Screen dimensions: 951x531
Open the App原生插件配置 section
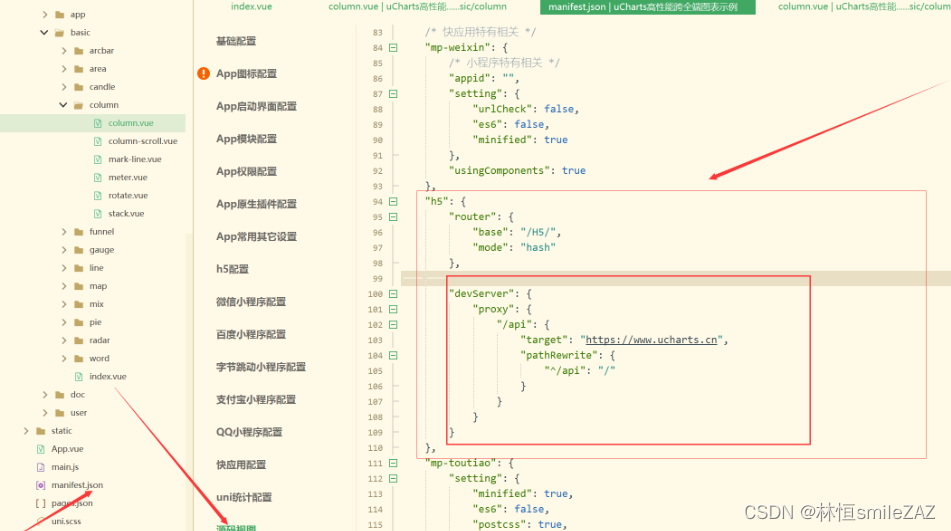[257, 204]
